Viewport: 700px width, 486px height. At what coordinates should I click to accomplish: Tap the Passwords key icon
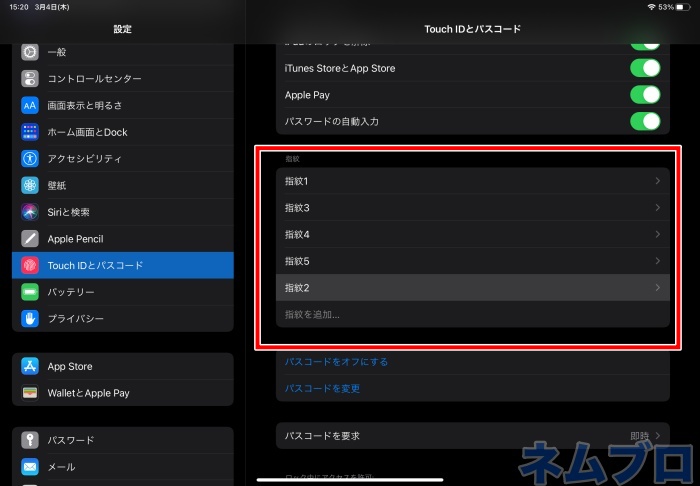point(30,440)
